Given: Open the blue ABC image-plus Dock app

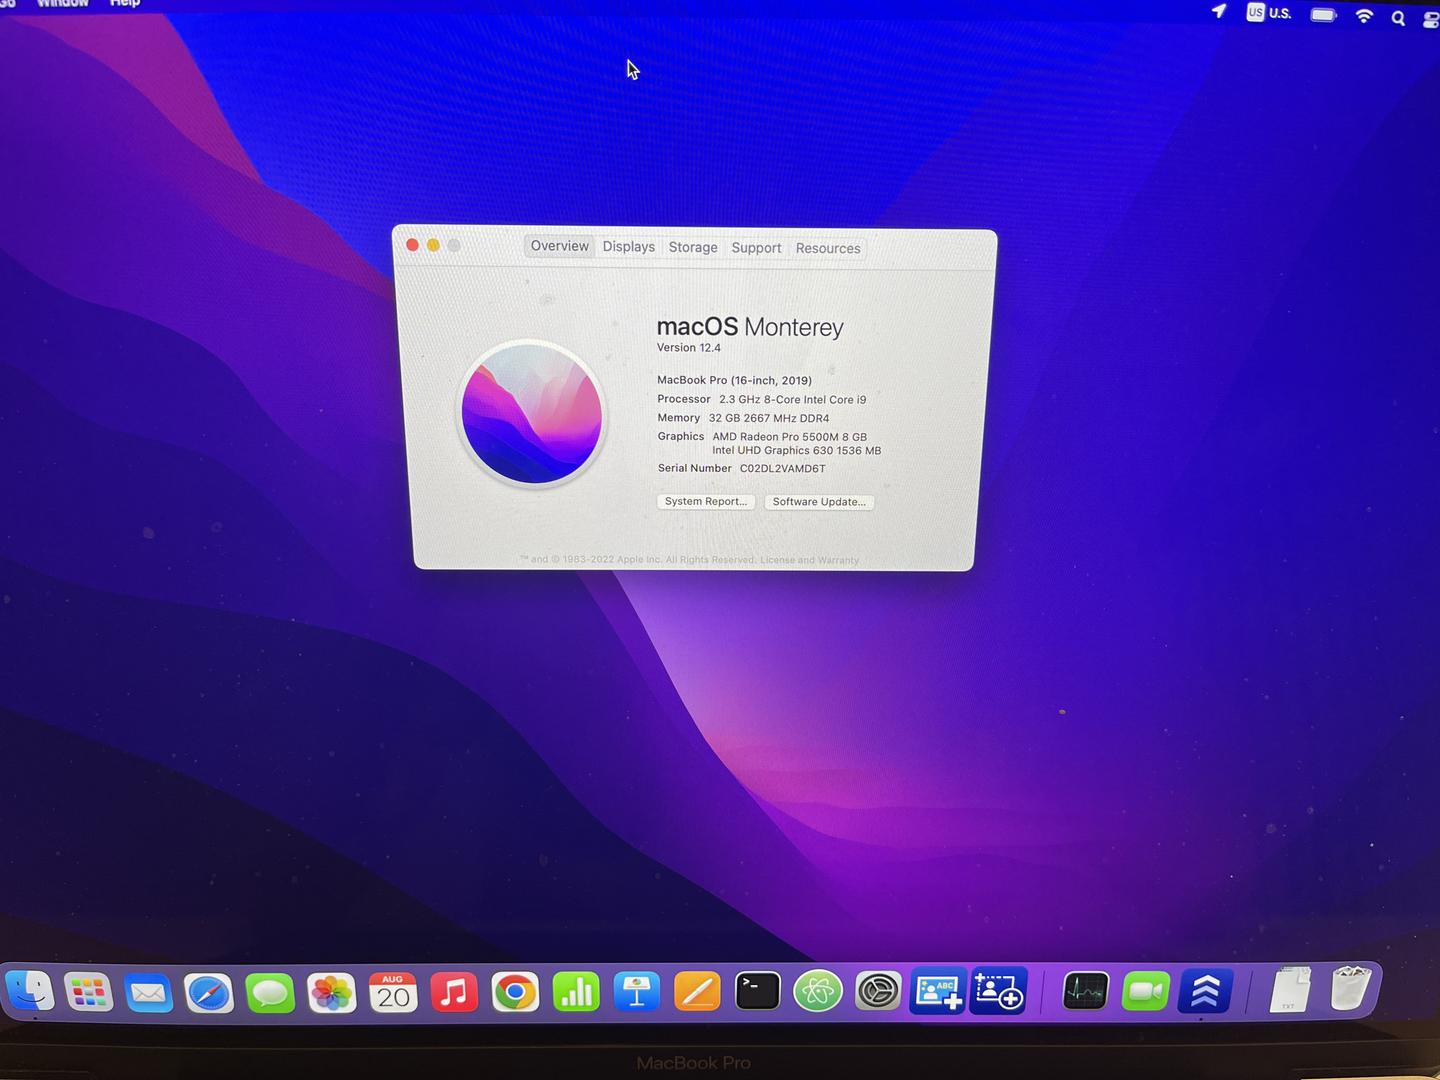Looking at the screenshot, I should [938, 992].
